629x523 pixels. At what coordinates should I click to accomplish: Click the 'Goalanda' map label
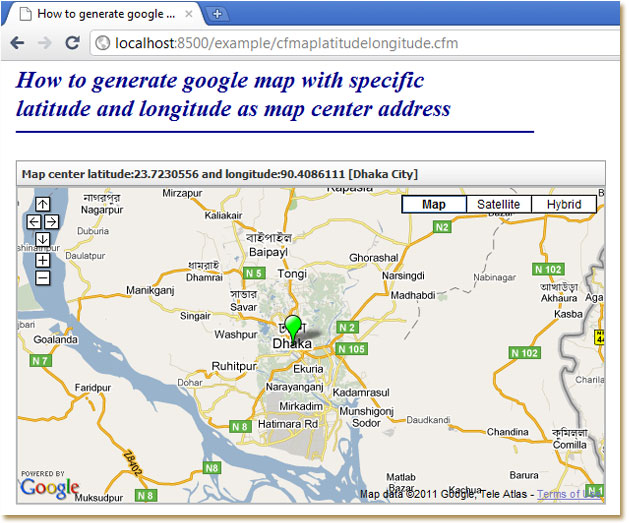55,339
